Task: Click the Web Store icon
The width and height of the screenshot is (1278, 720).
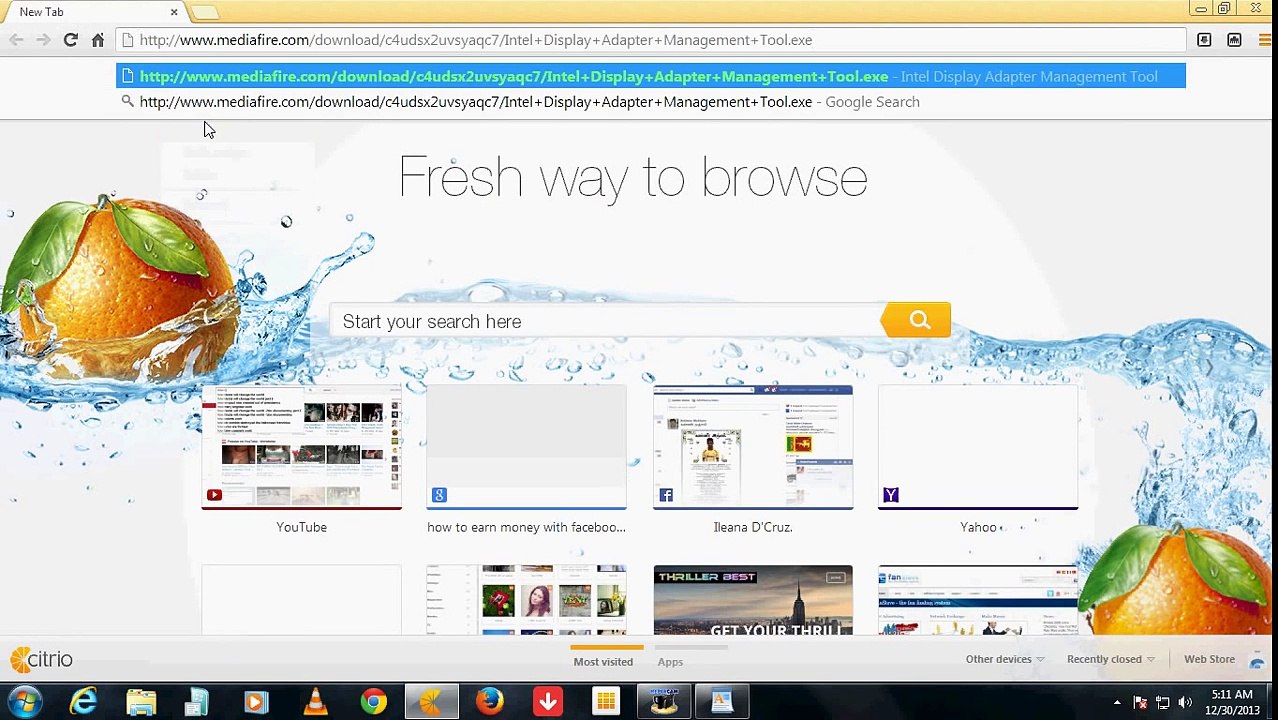Action: [1257, 660]
